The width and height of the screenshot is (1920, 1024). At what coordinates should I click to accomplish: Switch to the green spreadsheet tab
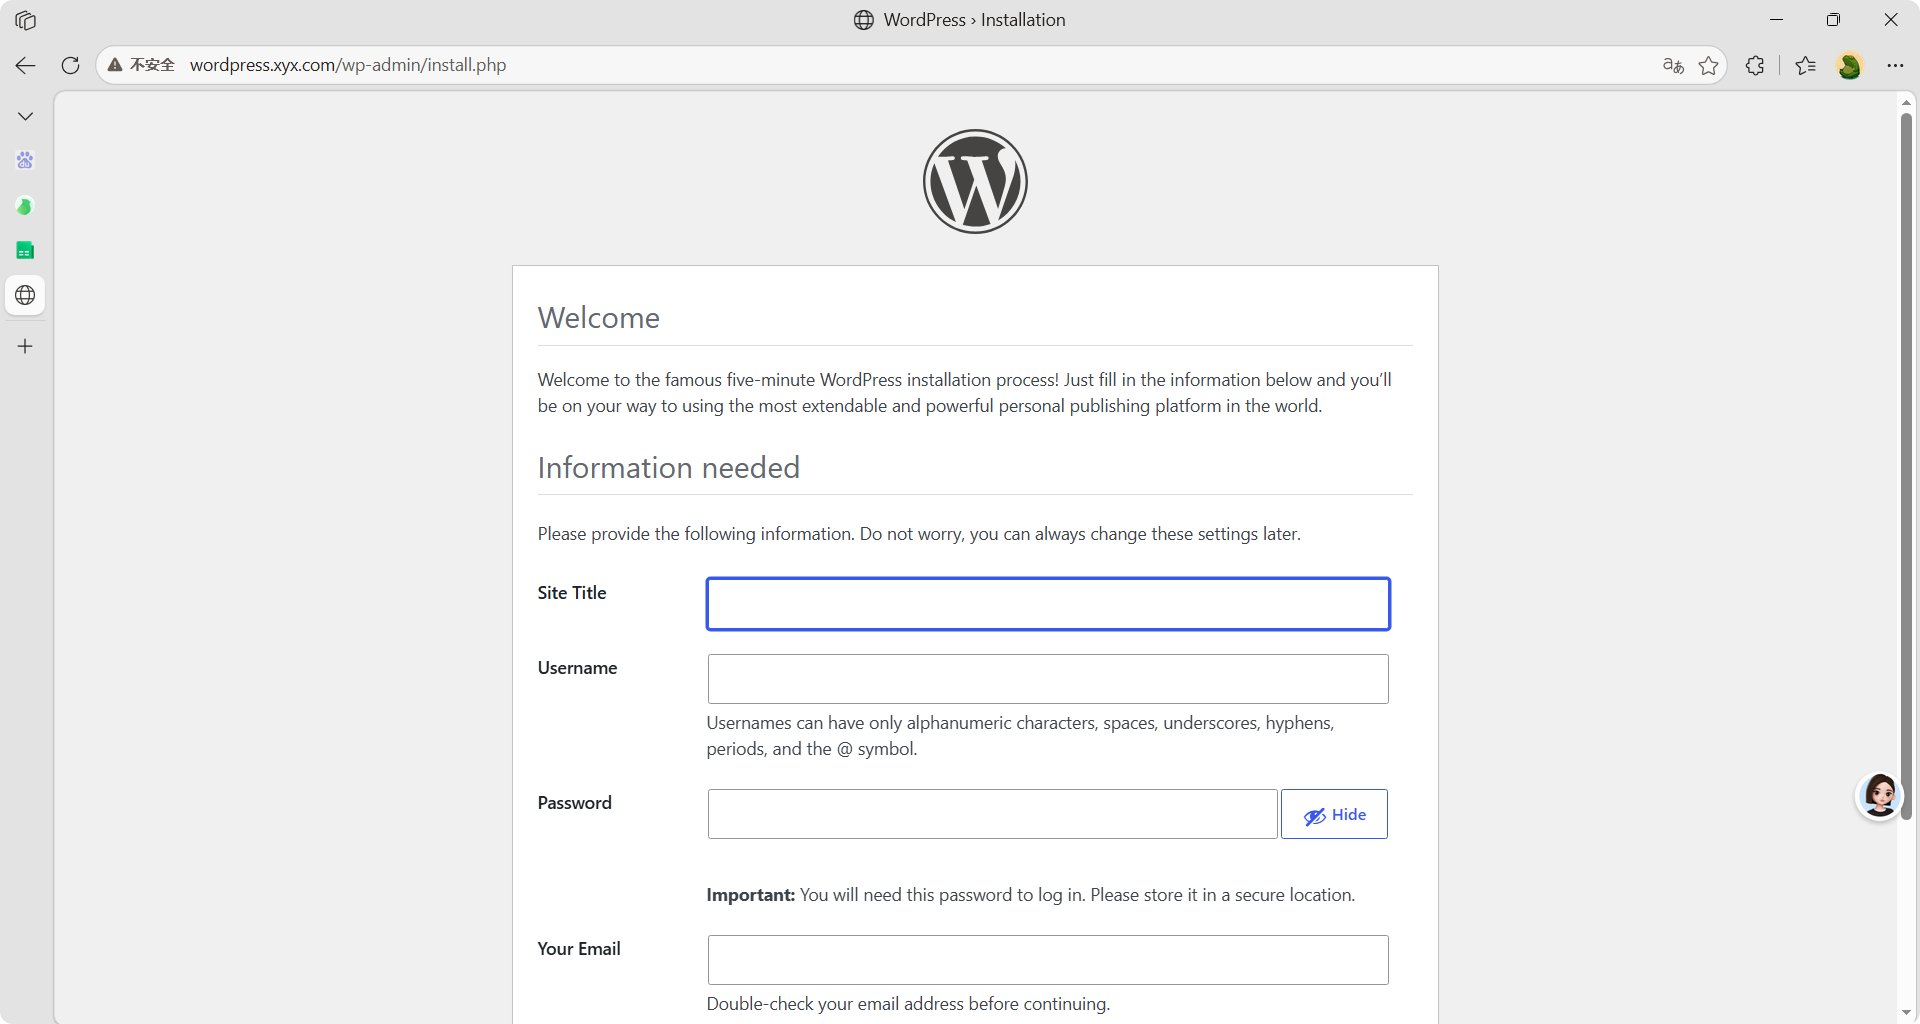point(25,250)
